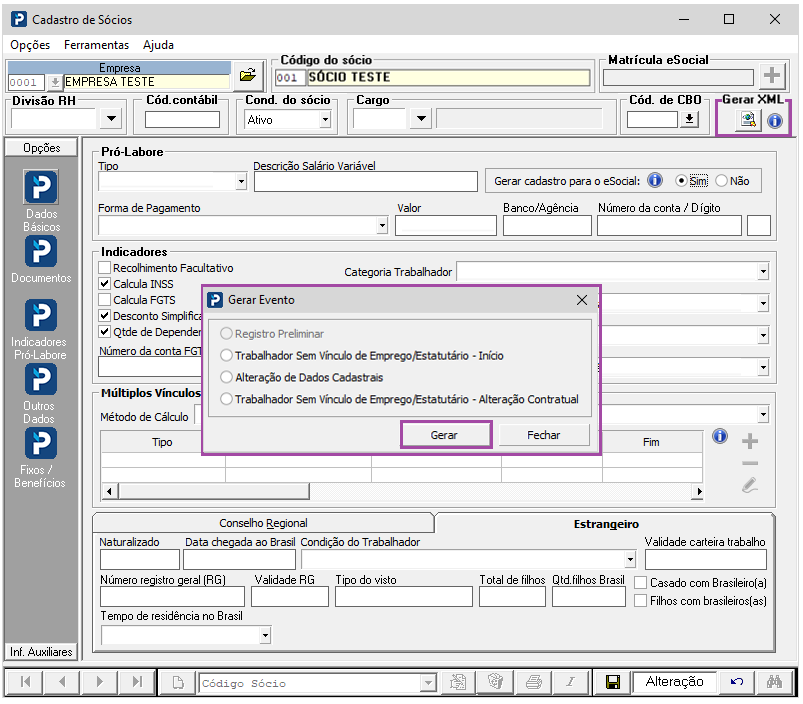Image resolution: width=803 pixels, height=704 pixels.
Task: Click the trash bin icon in the bottom toolbar
Action: coord(495,682)
